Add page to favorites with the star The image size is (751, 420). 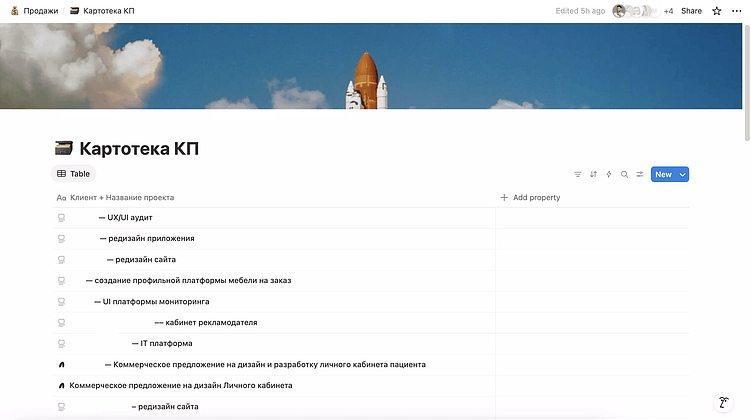coord(717,11)
